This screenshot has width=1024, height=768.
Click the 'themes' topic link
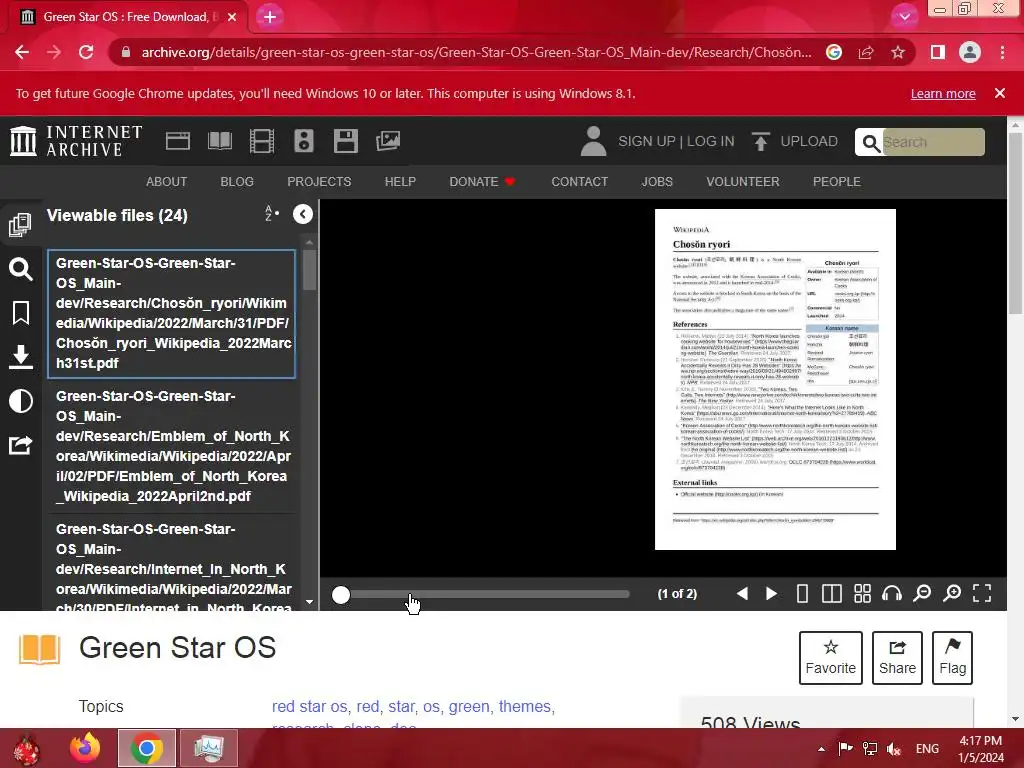[524, 707]
